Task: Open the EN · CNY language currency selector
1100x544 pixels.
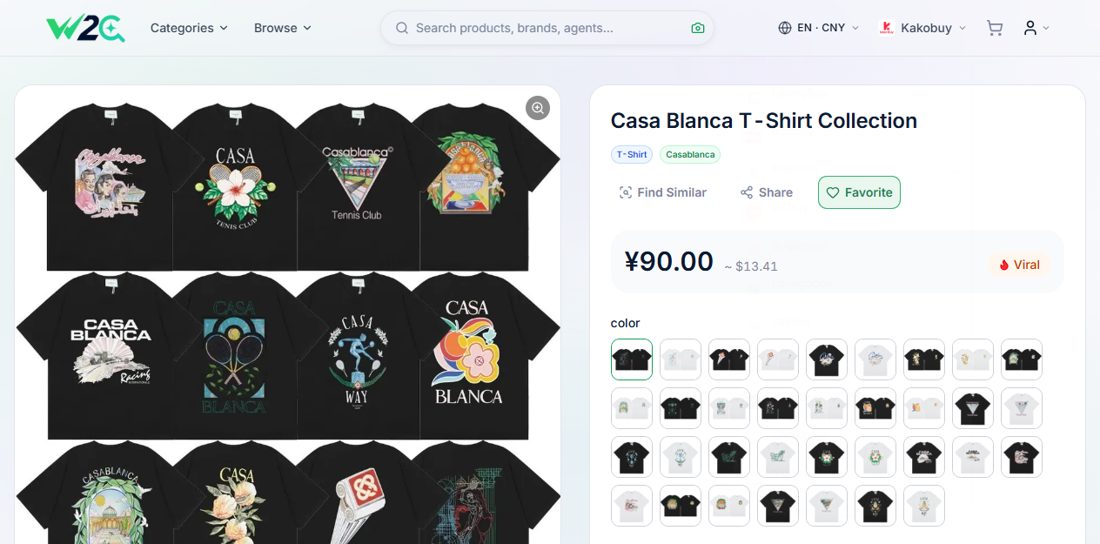Action: tap(819, 28)
